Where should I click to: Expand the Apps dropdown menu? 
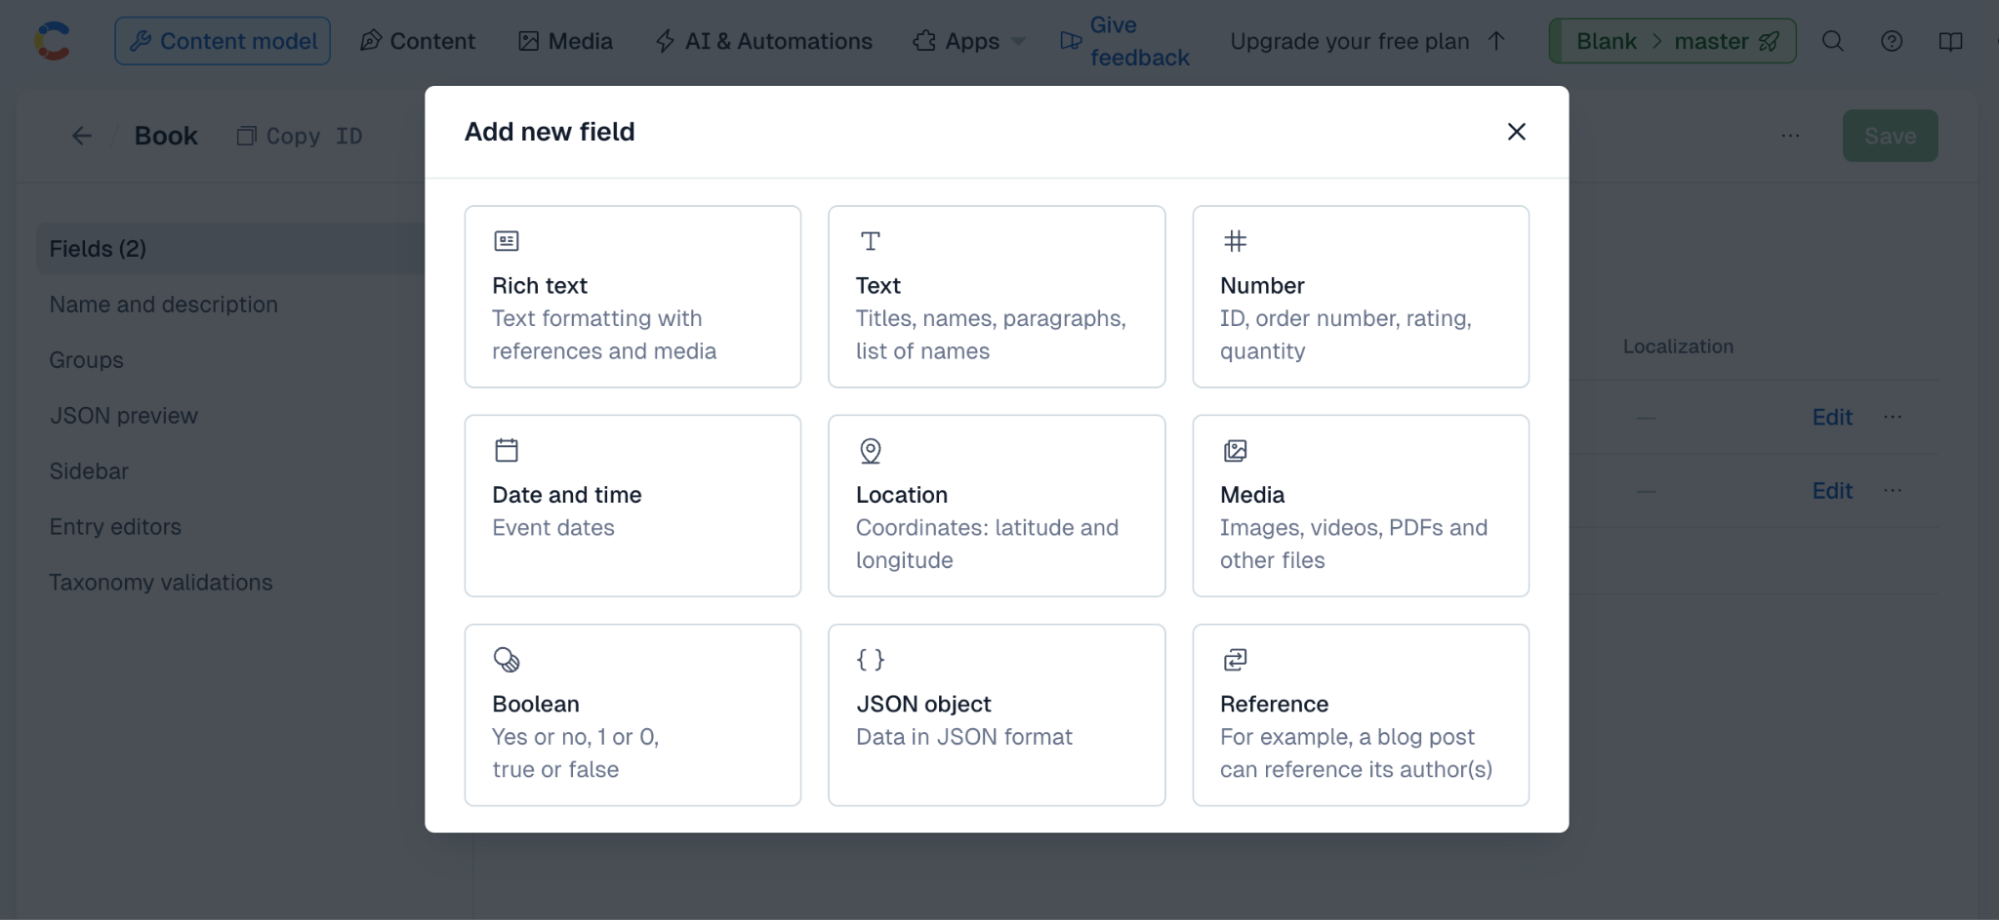pyautogui.click(x=969, y=41)
